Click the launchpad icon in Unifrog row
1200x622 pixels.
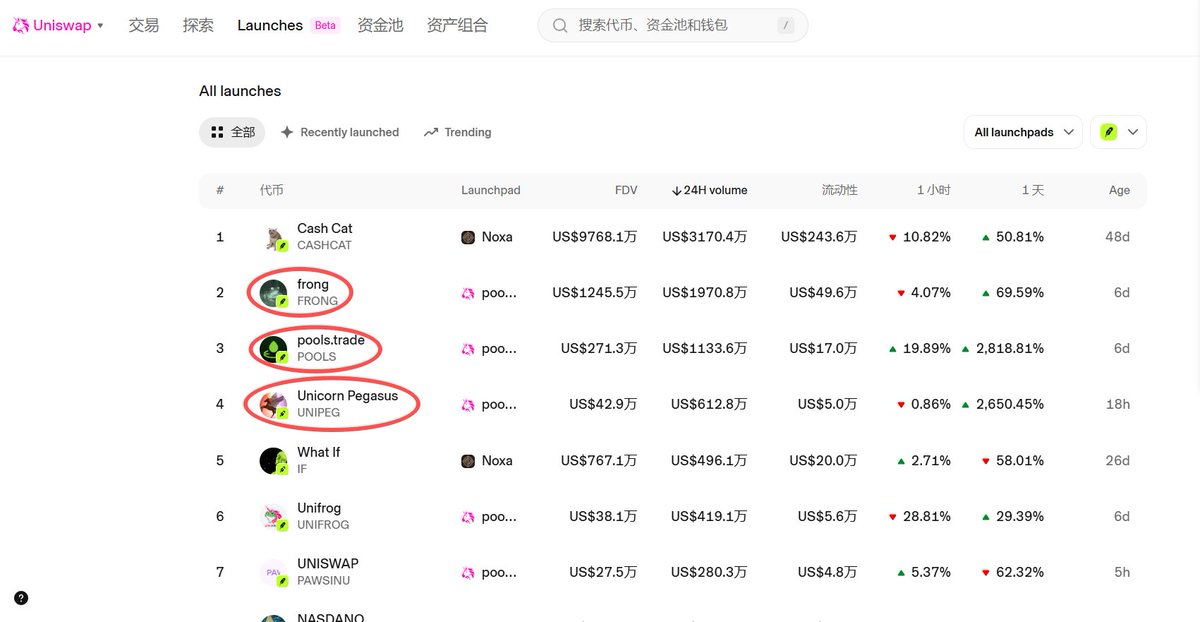tap(468, 517)
